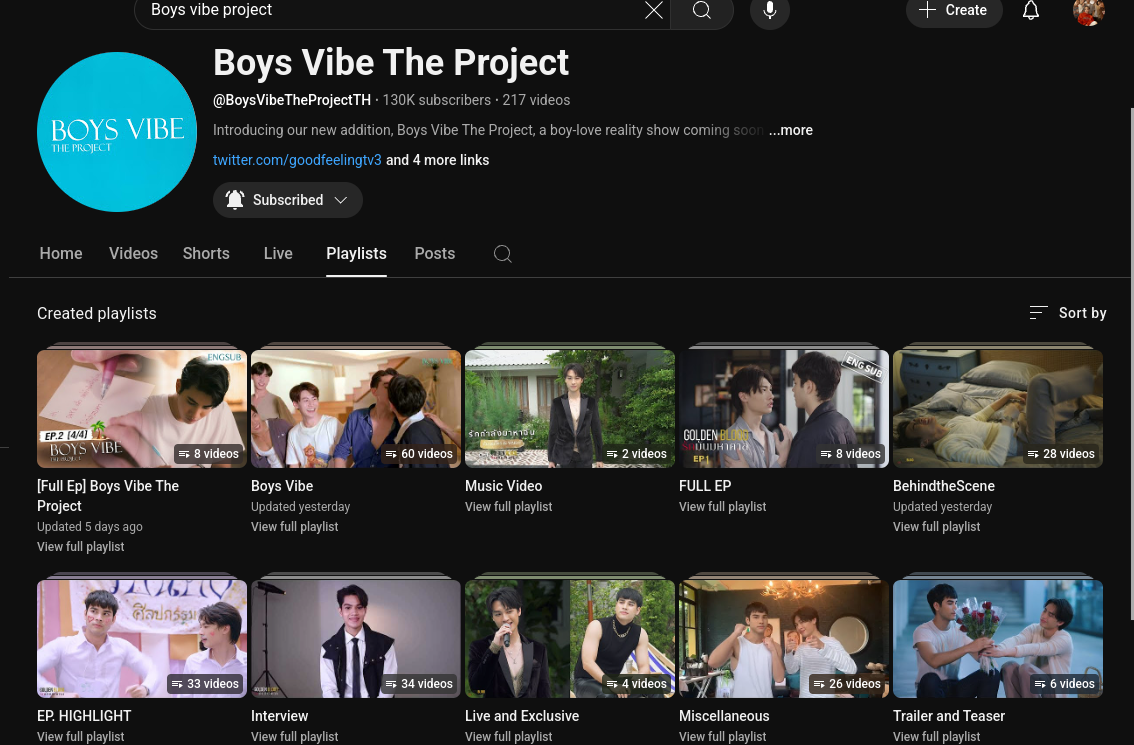This screenshot has height=745, width=1134.
Task: Switch to the Posts tab
Action: click(x=435, y=253)
